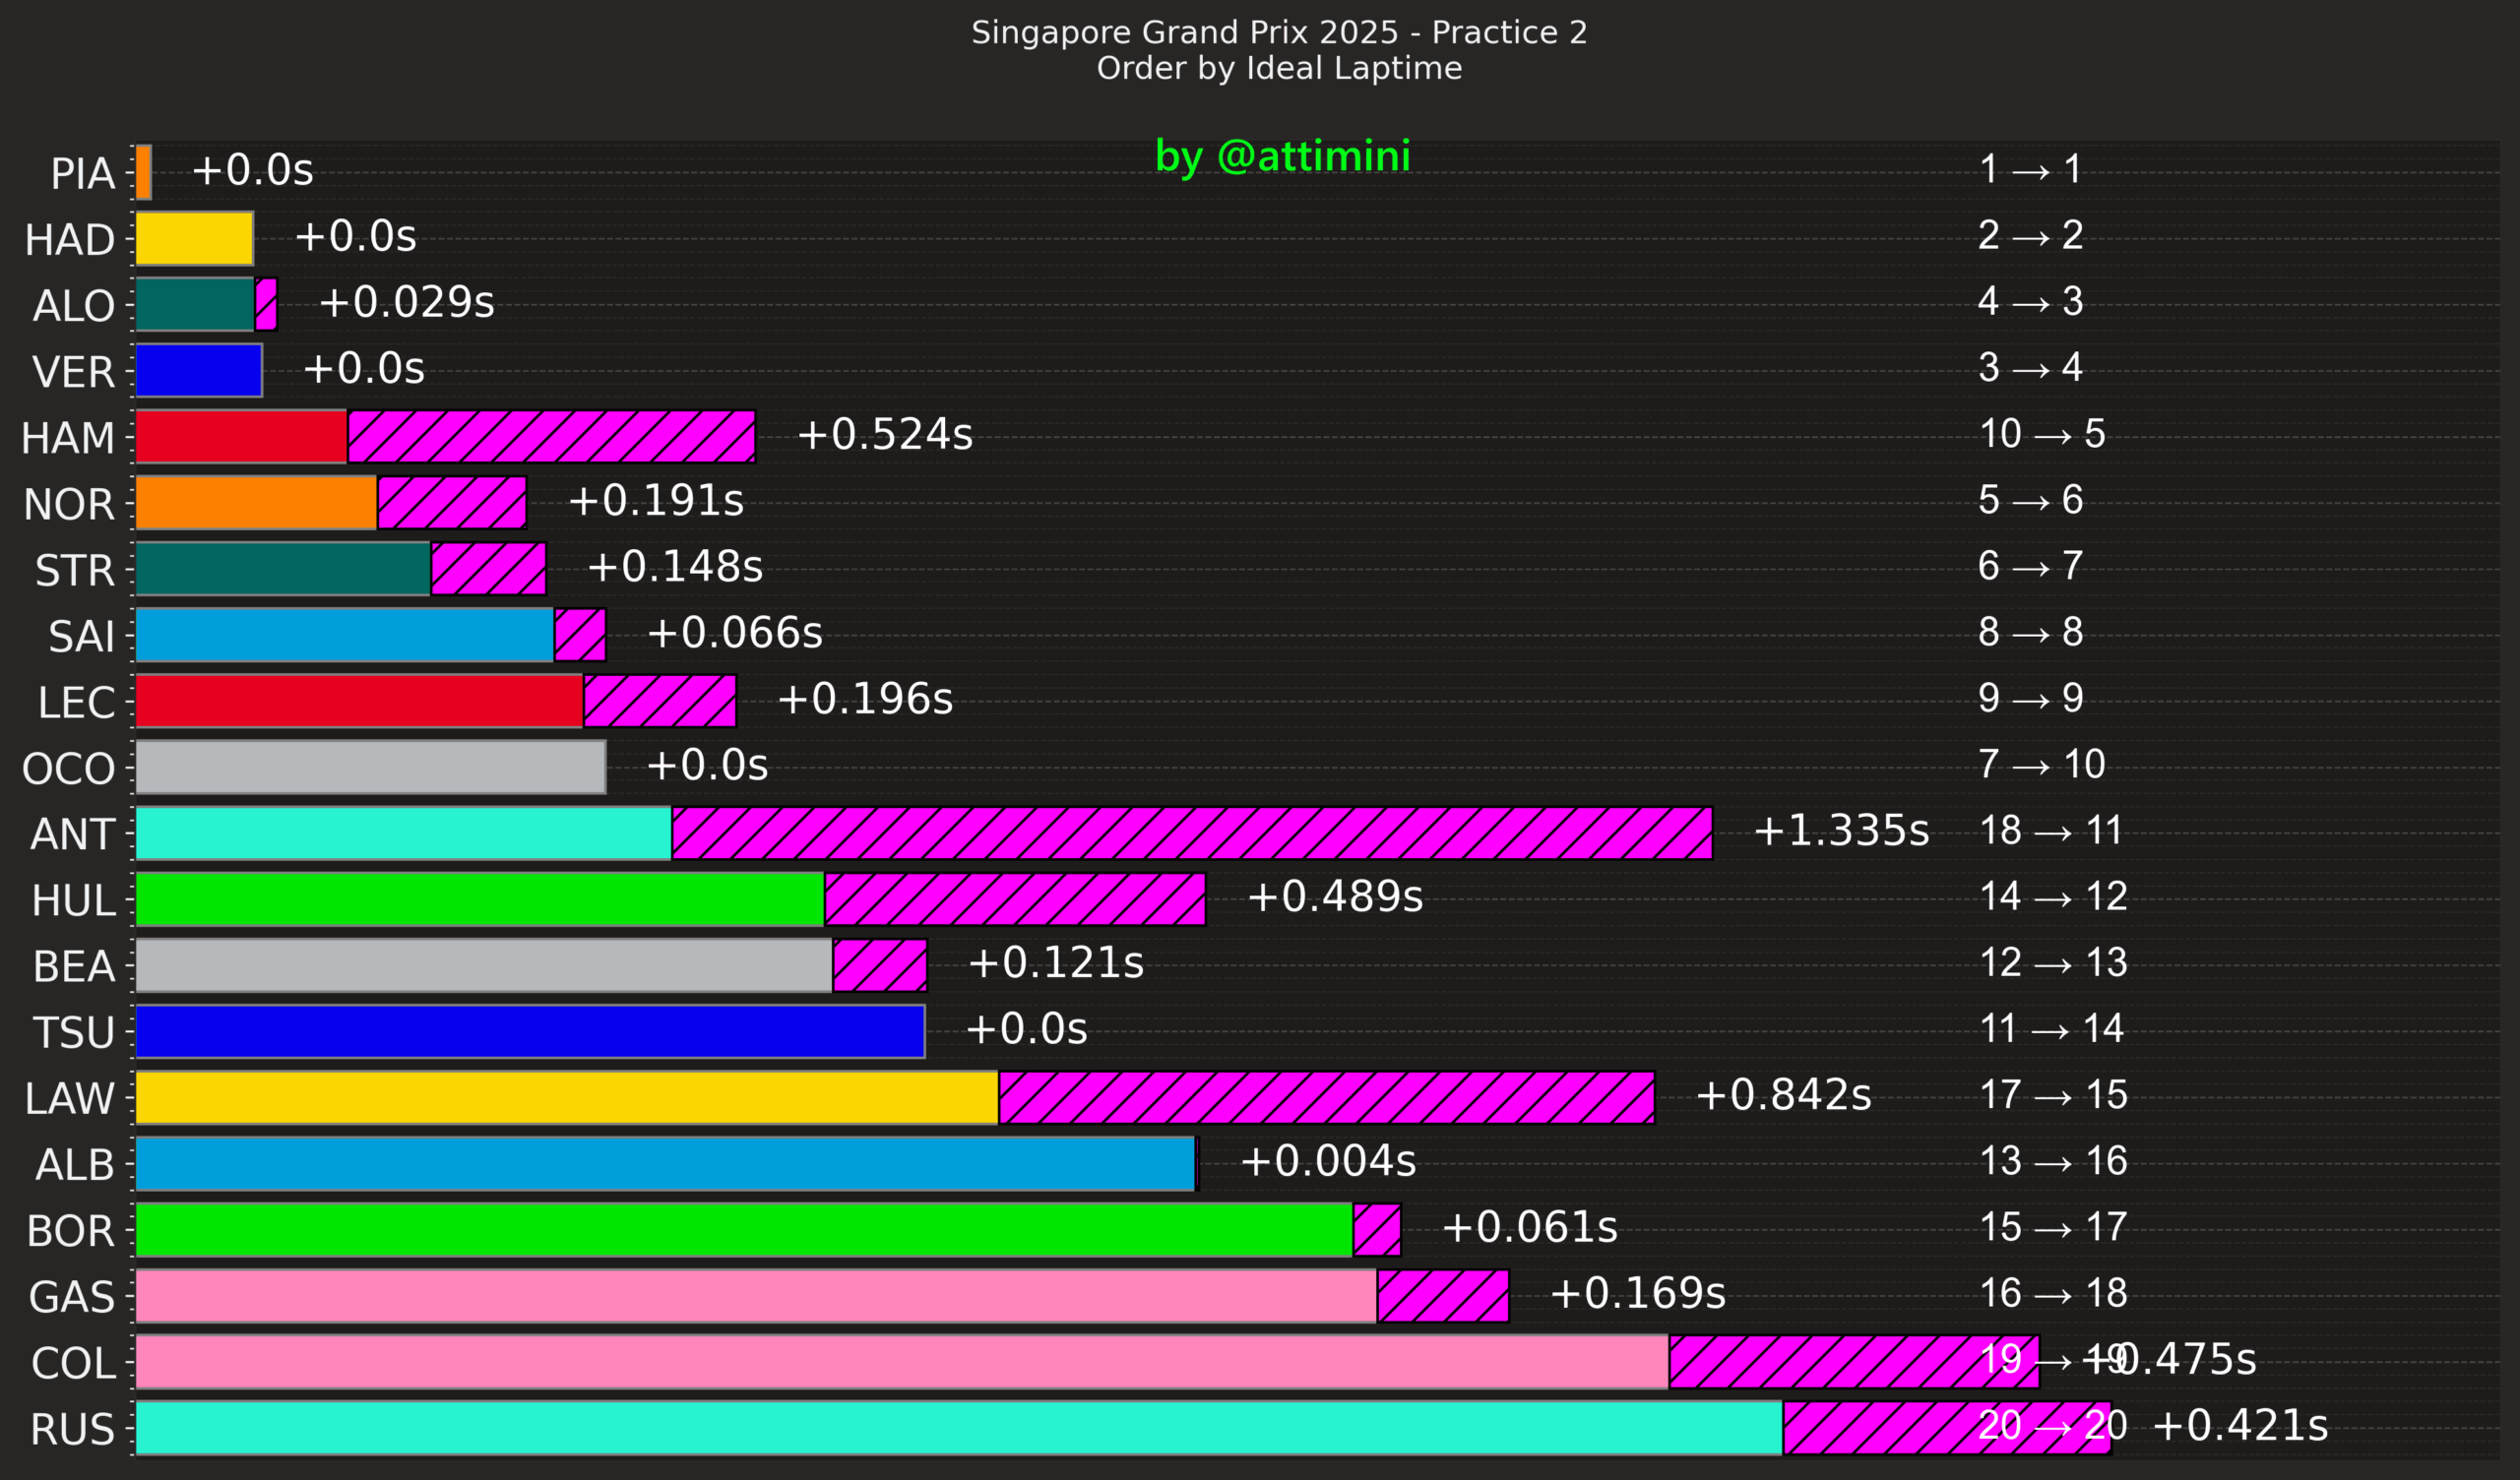Click BOR's green lap time bar

pos(743,1229)
